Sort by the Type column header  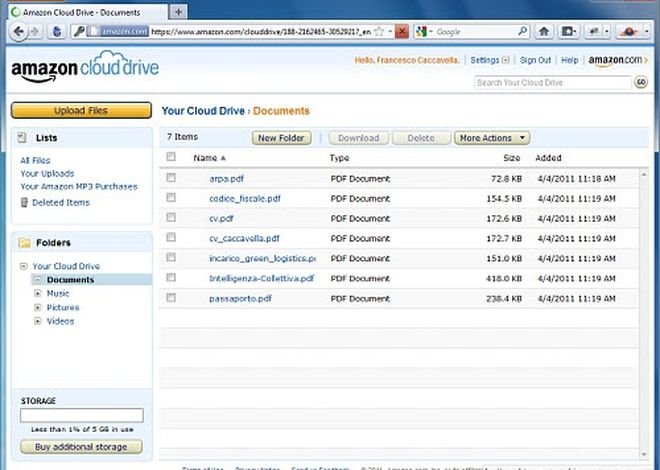pos(339,158)
